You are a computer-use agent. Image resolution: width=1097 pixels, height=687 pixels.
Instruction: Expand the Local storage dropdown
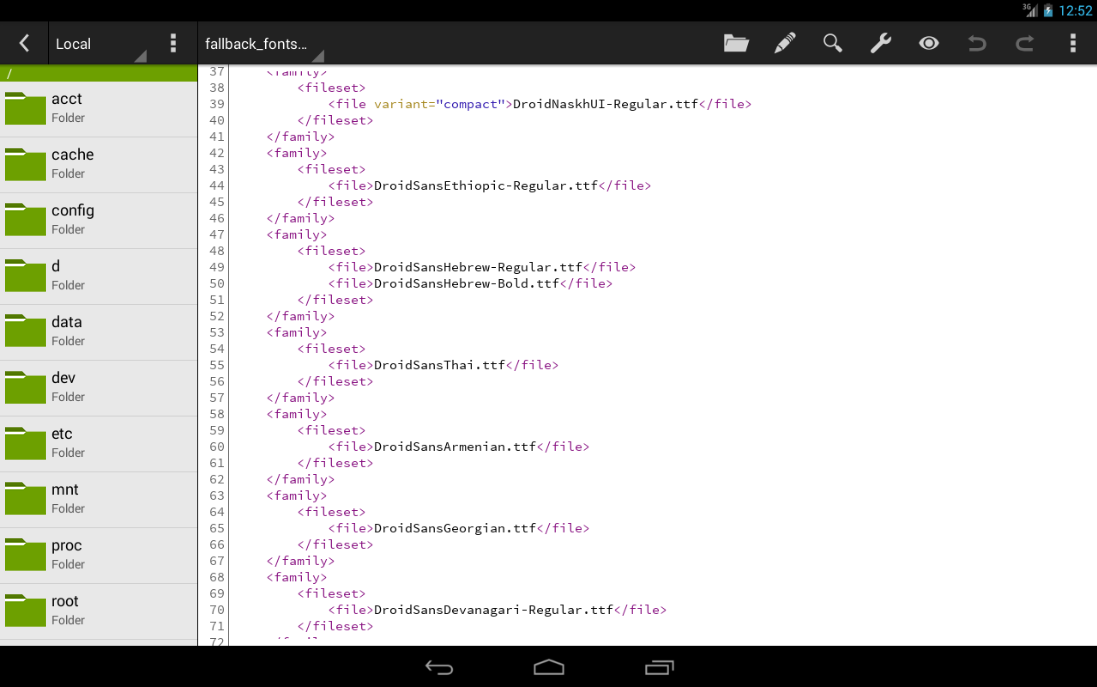[x=100, y=44]
